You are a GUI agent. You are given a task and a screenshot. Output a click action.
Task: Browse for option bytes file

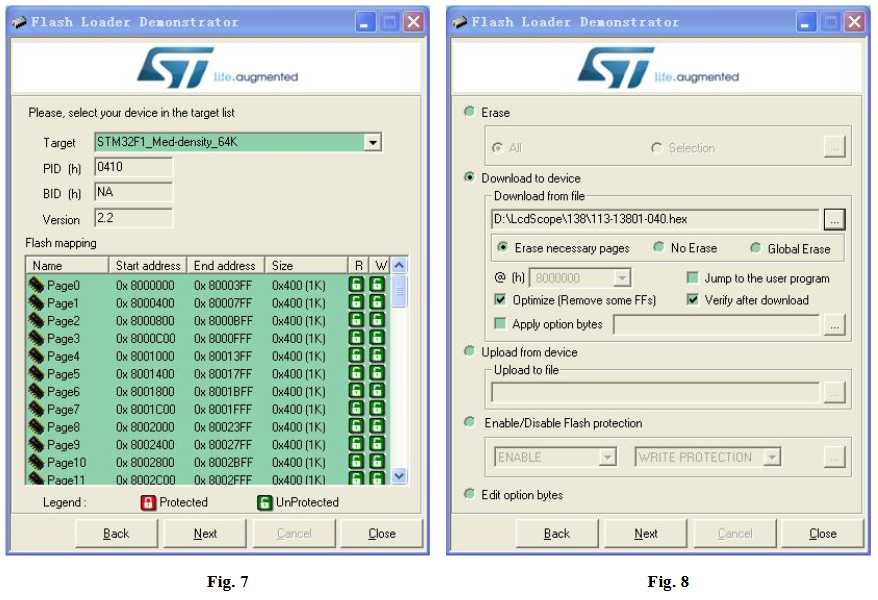(x=834, y=325)
